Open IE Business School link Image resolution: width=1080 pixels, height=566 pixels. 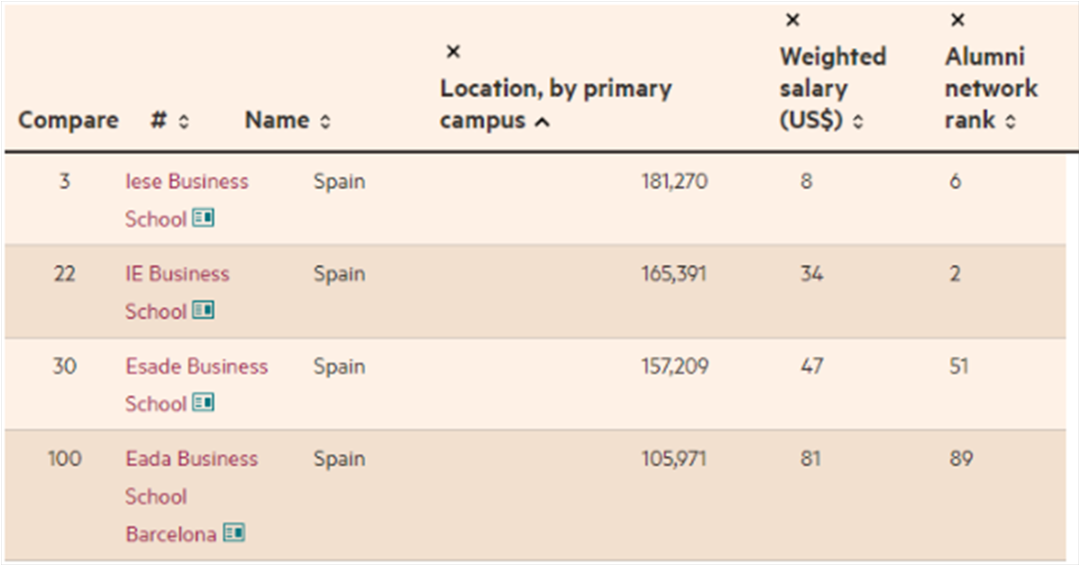point(177,292)
